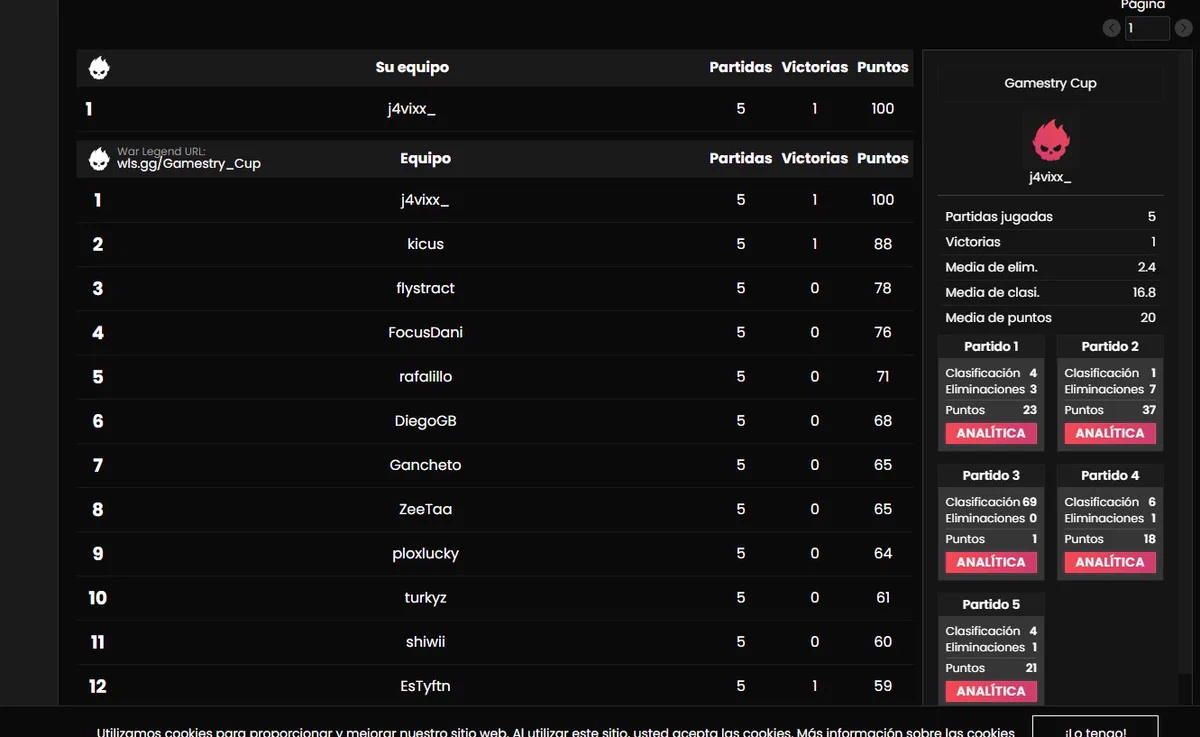Viewport: 1200px width, 737px height.
Task: Click the Media de clasi. stat row
Action: pos(1050,292)
